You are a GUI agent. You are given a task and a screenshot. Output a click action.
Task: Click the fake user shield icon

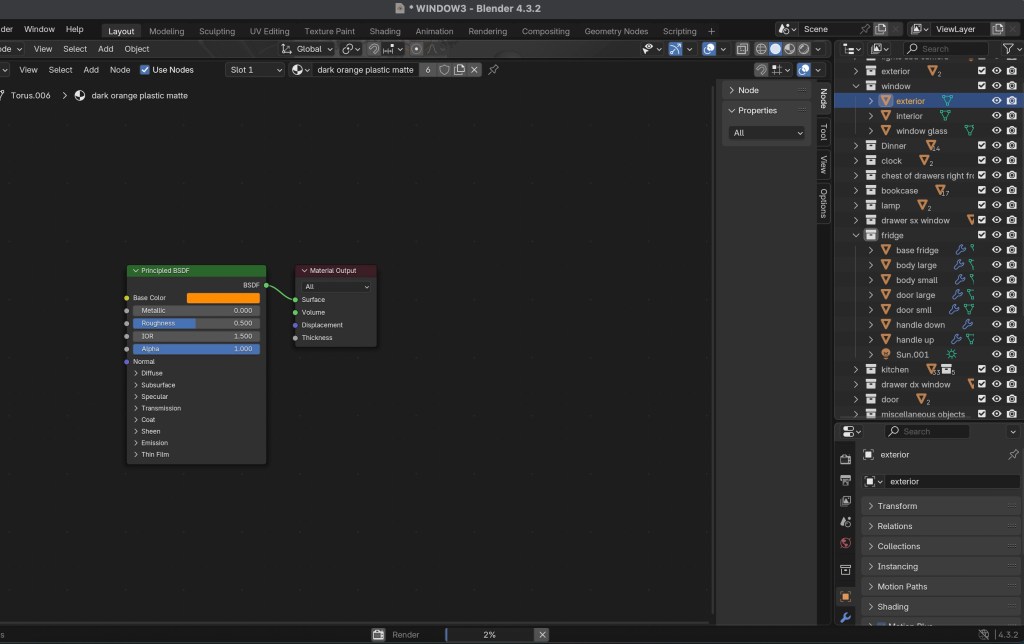445,70
